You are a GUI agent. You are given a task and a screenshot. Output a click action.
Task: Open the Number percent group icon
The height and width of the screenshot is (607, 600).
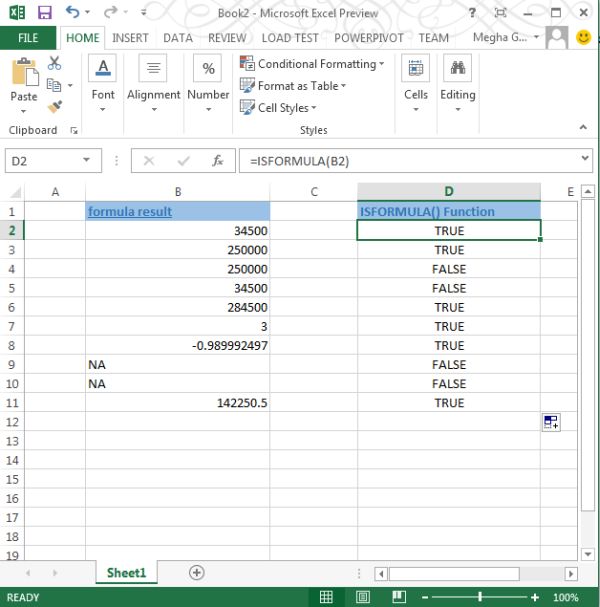208,68
